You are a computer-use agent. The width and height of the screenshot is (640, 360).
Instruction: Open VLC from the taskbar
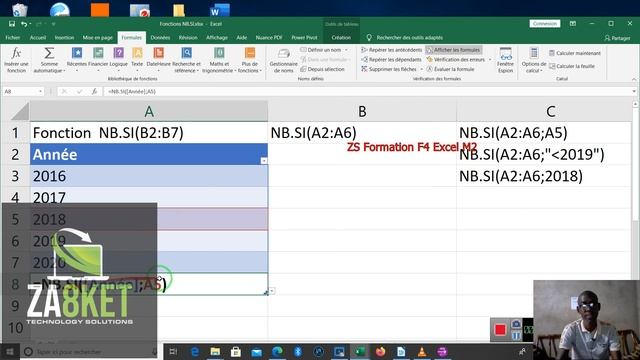pos(422,351)
